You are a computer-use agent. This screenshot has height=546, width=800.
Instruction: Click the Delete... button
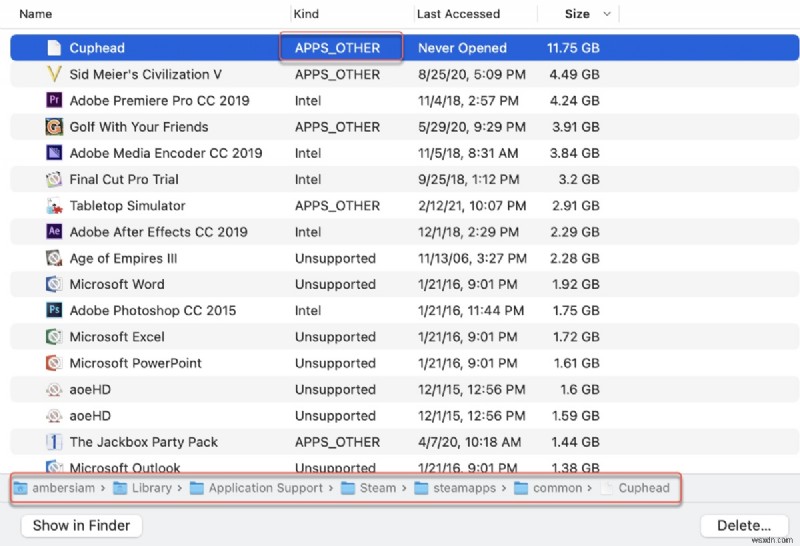(743, 526)
